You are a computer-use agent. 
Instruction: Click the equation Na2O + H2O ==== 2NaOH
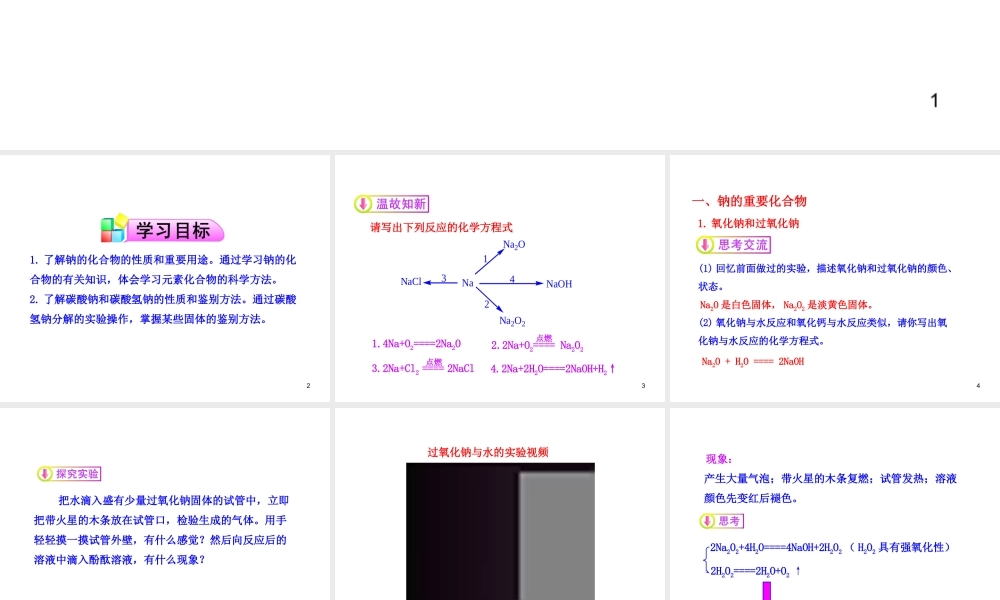click(753, 362)
